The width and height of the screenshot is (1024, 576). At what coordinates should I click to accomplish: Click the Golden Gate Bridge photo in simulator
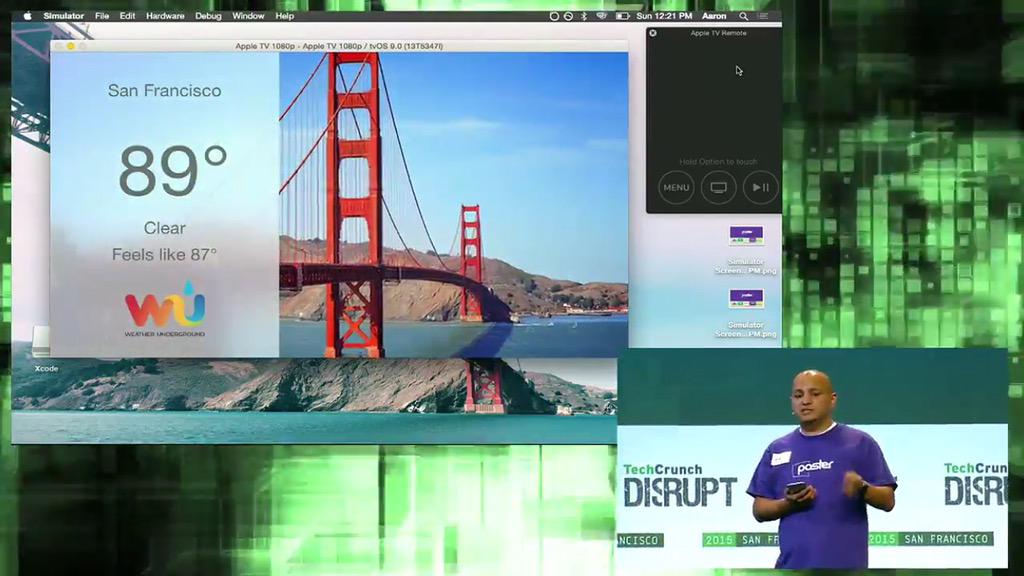454,204
